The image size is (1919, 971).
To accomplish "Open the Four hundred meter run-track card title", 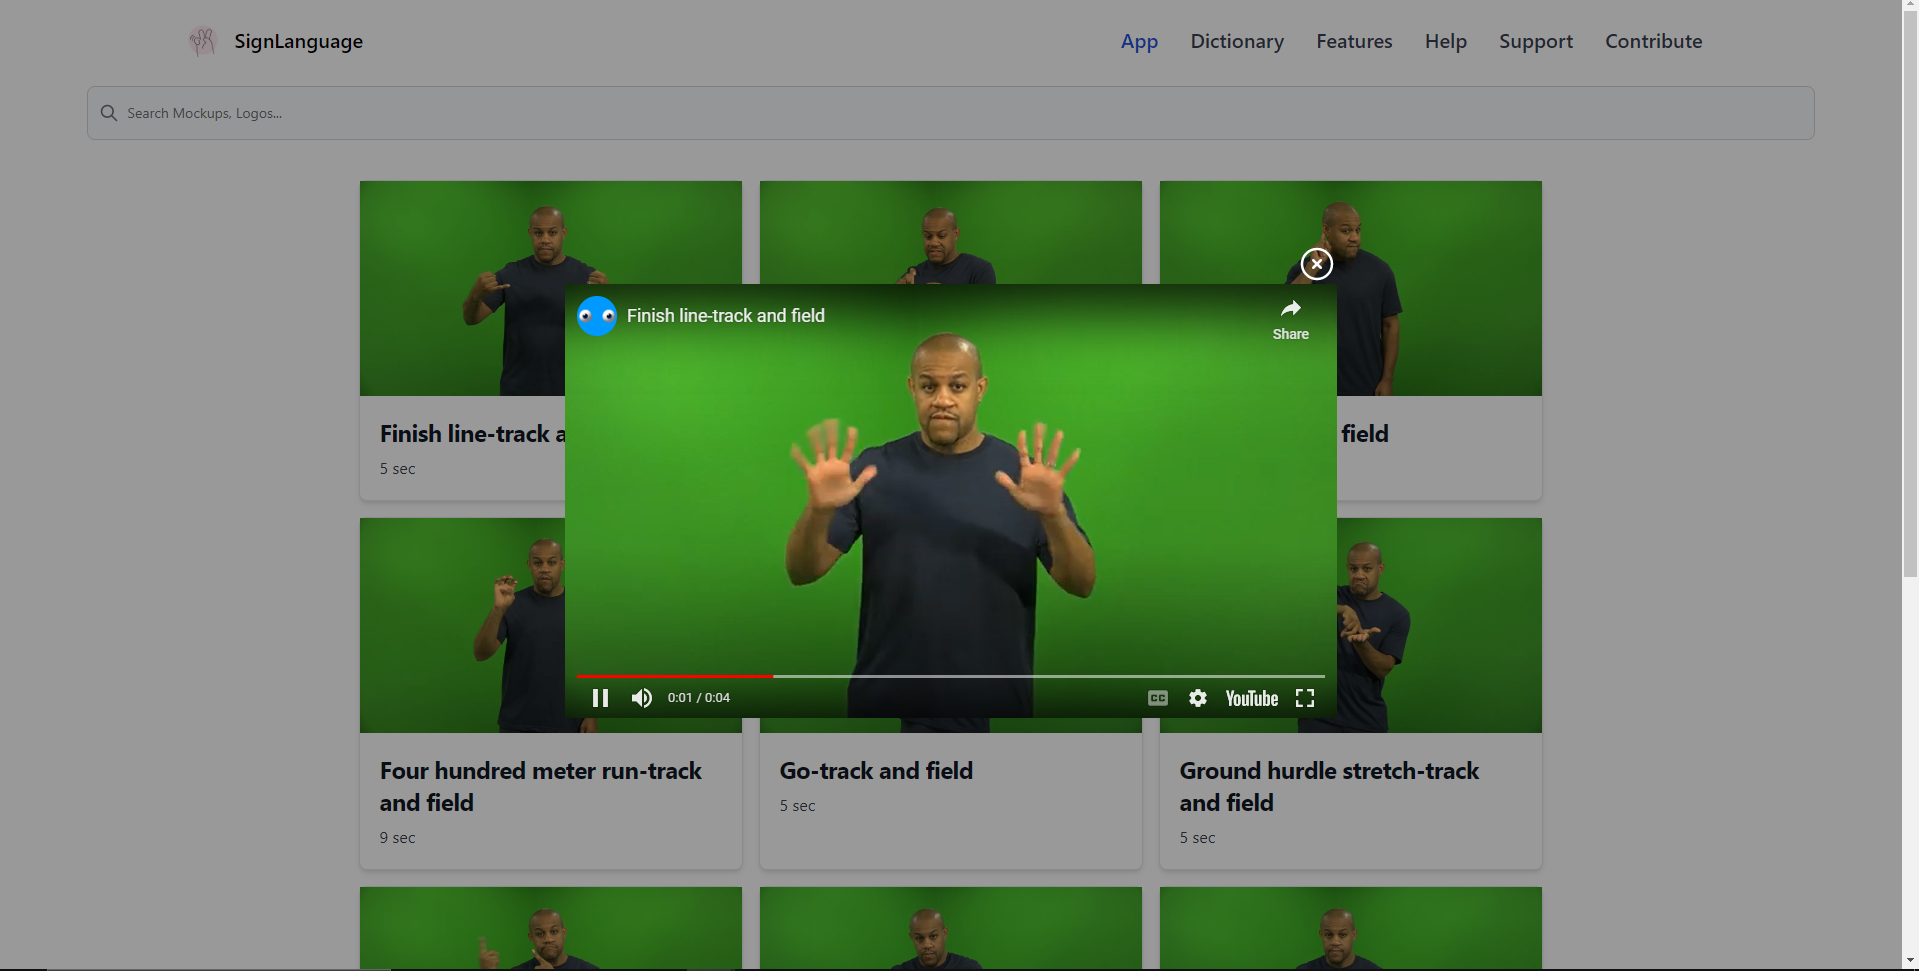I will pos(541,786).
